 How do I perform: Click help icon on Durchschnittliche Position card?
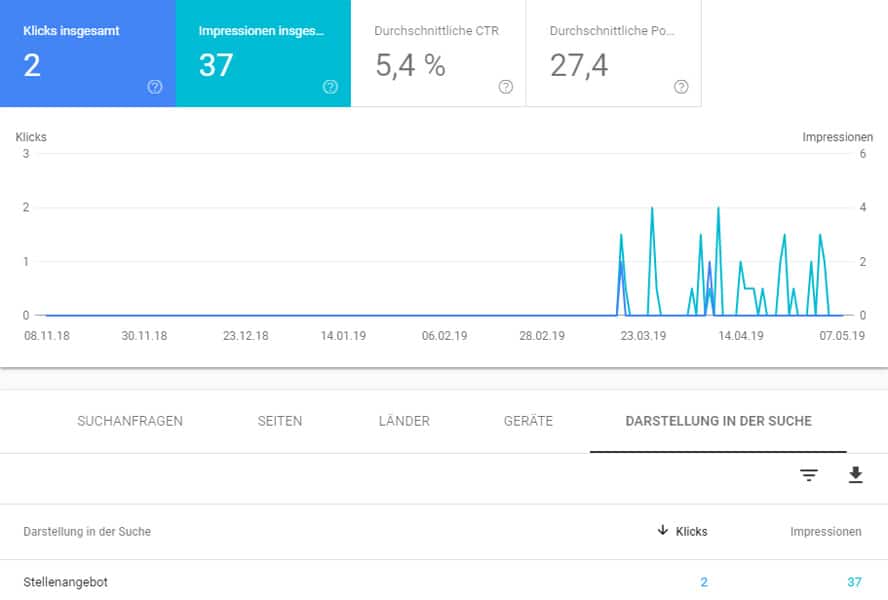pyautogui.click(x=681, y=87)
